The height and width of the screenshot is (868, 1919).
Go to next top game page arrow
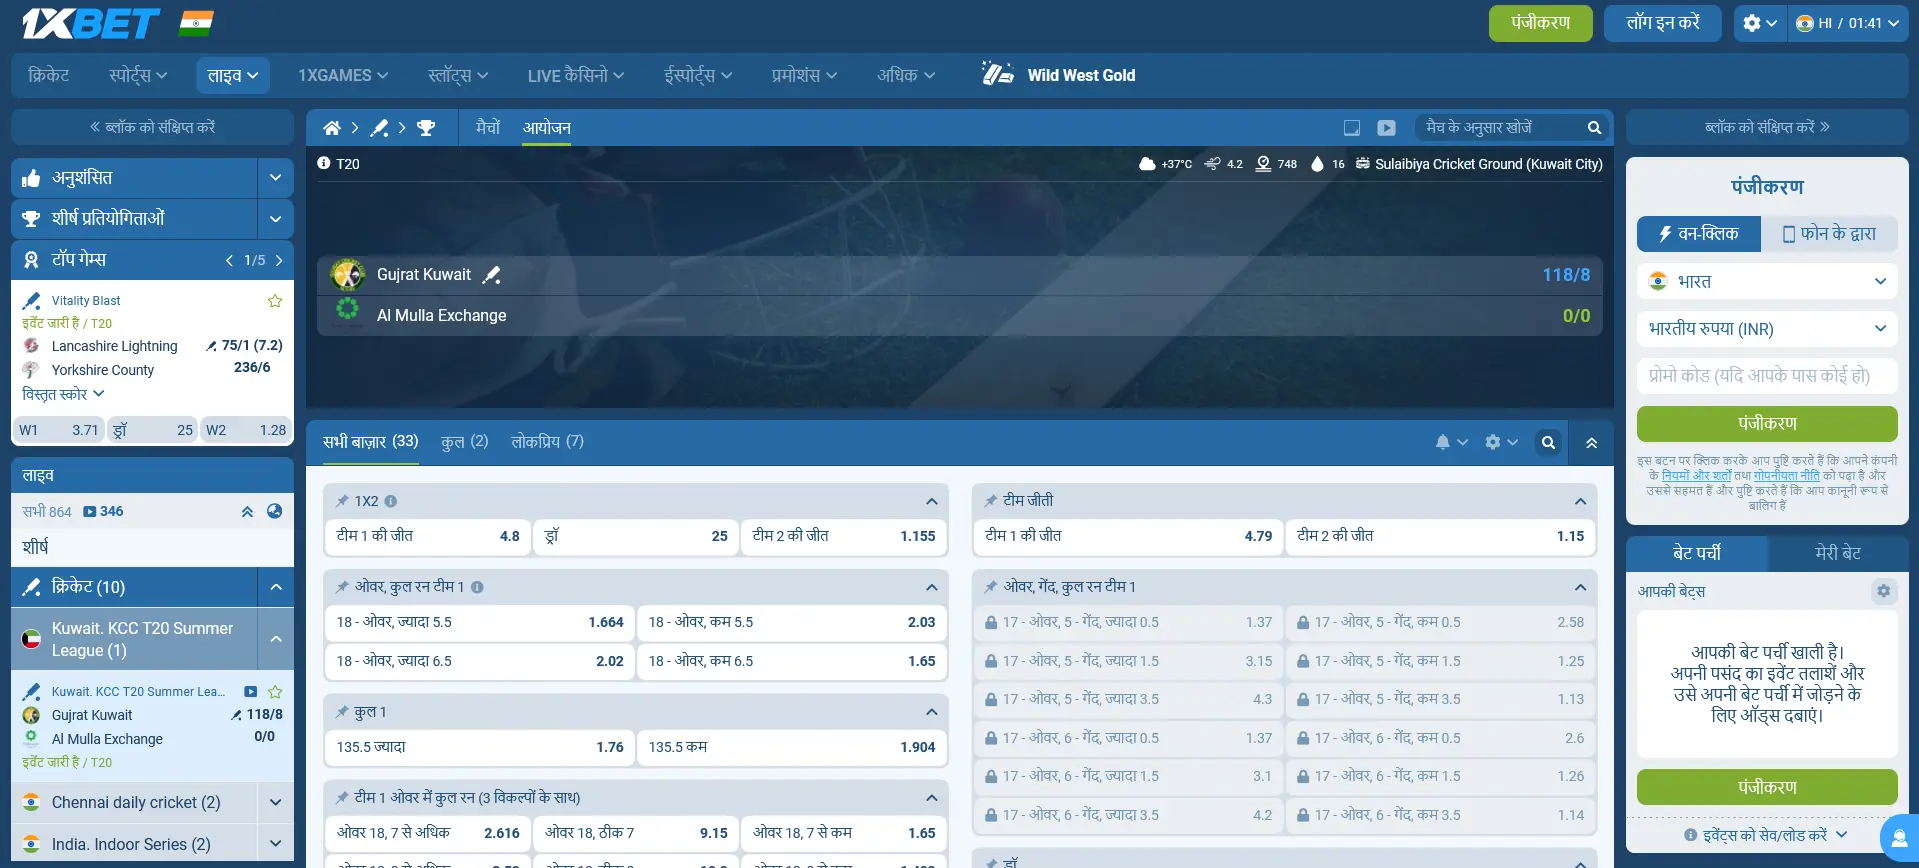click(279, 260)
